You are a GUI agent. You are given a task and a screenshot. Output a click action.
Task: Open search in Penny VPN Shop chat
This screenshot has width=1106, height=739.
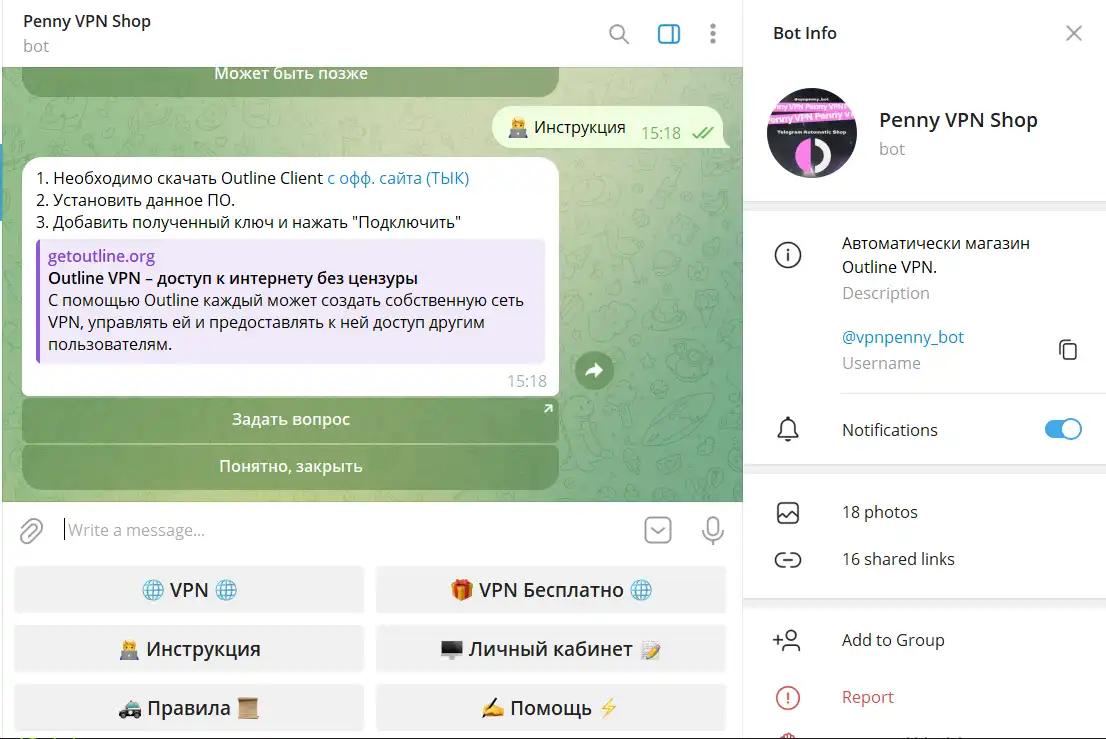click(x=619, y=34)
